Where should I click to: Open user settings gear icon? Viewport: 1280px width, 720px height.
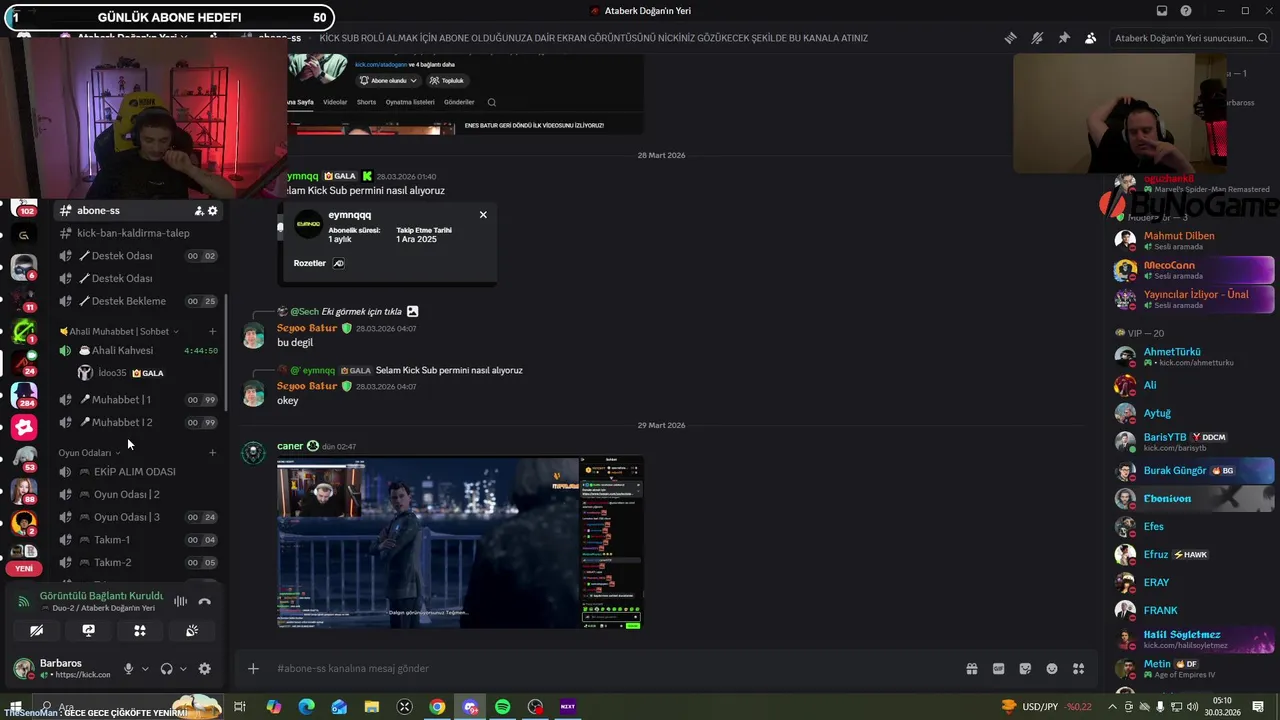click(x=205, y=669)
